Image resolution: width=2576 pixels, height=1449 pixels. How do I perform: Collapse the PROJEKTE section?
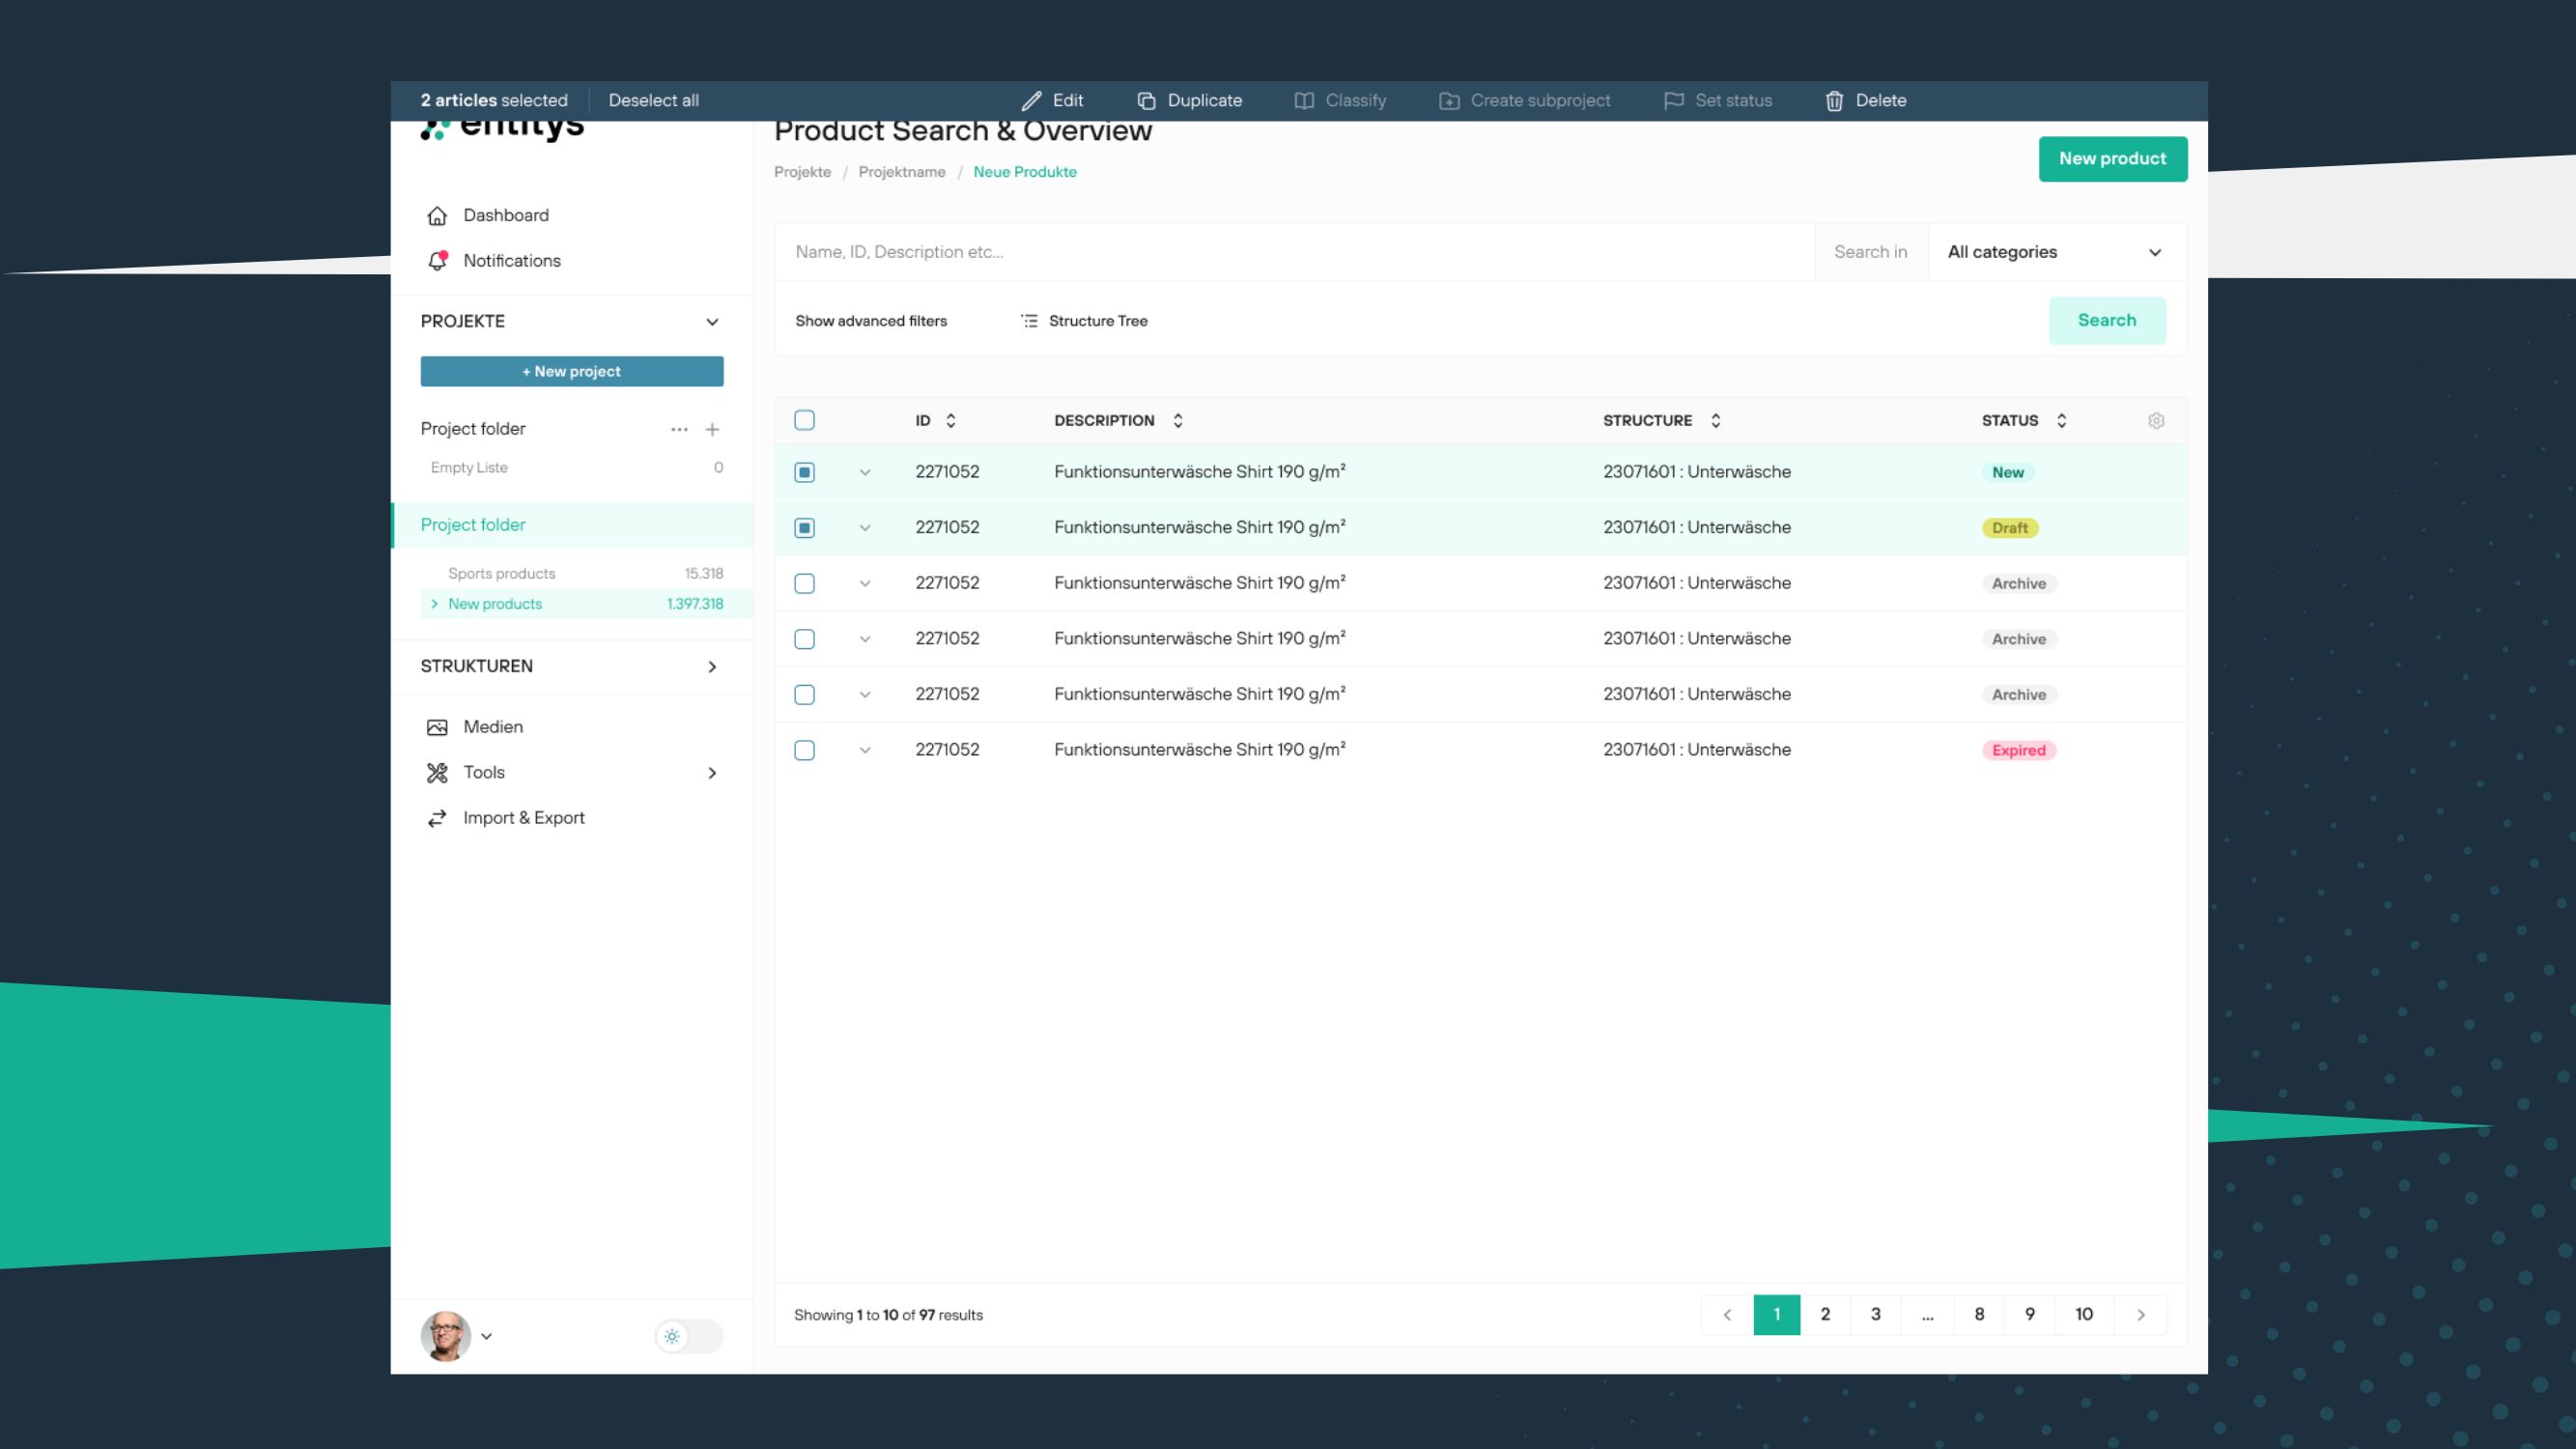(x=712, y=321)
